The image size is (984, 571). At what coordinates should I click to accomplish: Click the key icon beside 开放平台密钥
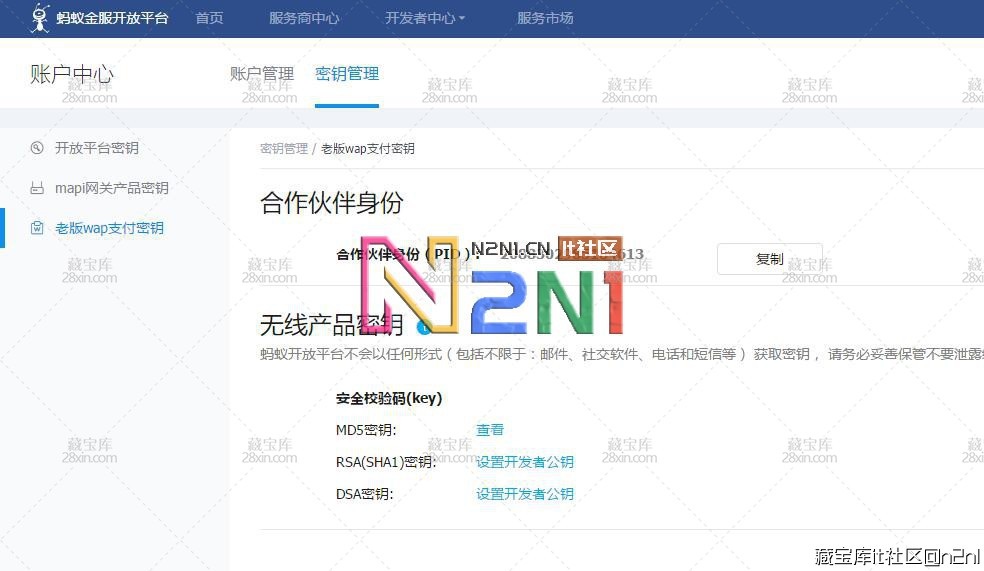[x=37, y=148]
